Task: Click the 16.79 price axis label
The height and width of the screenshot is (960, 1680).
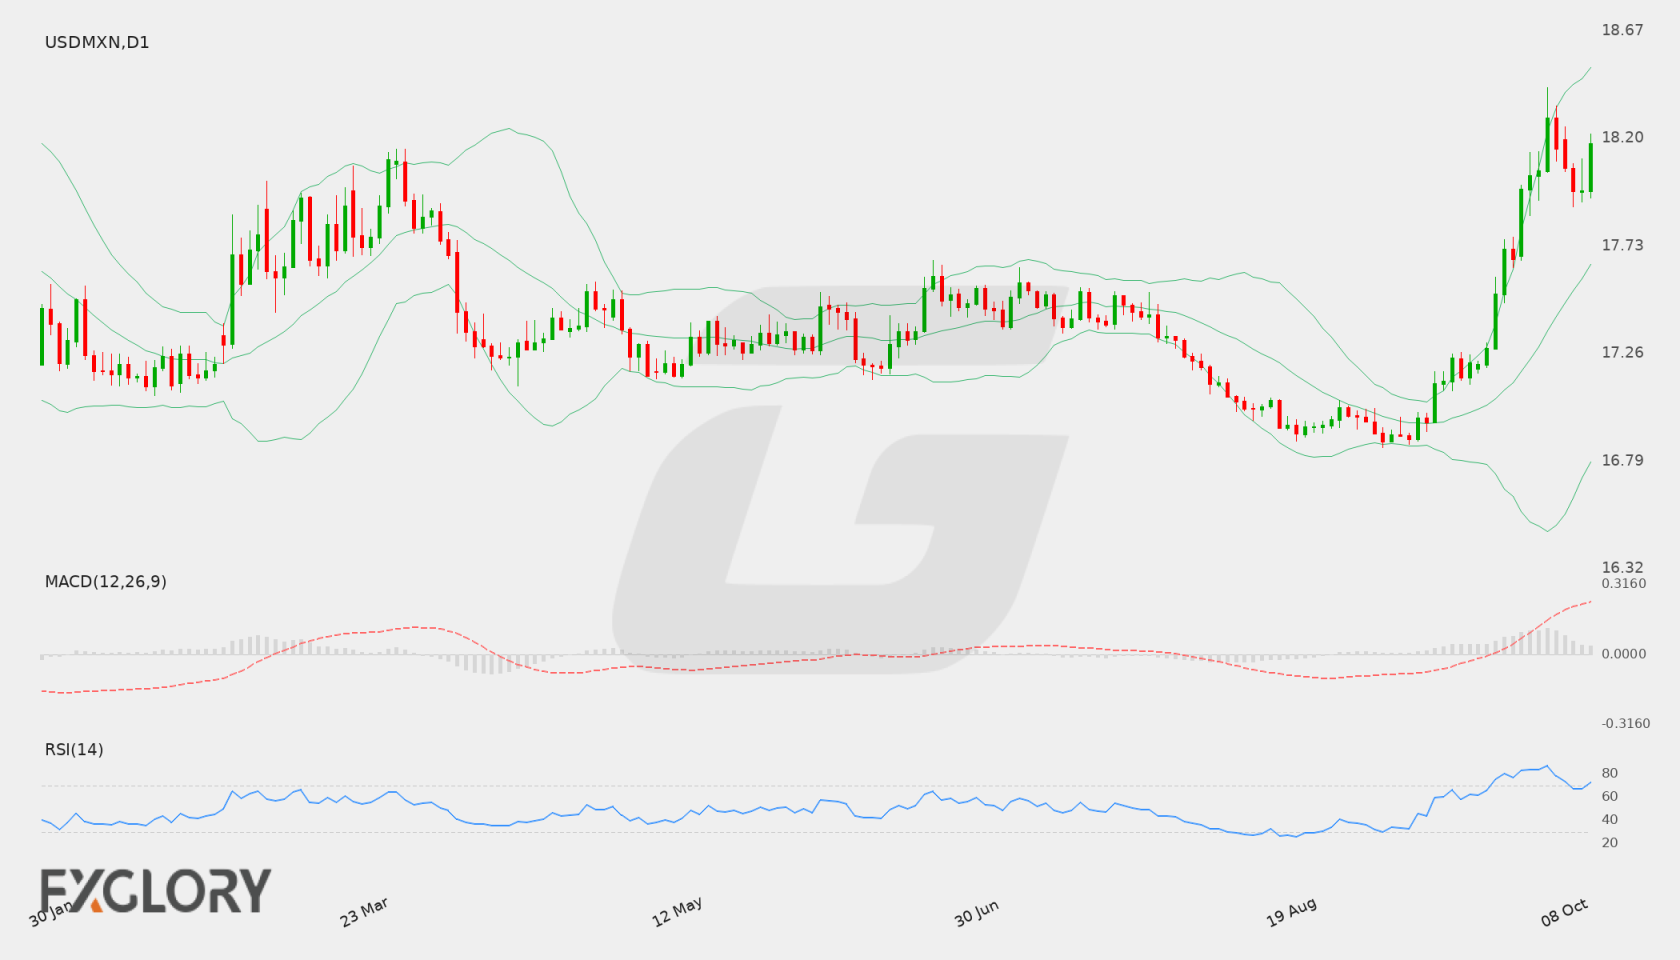Action: click(x=1622, y=460)
